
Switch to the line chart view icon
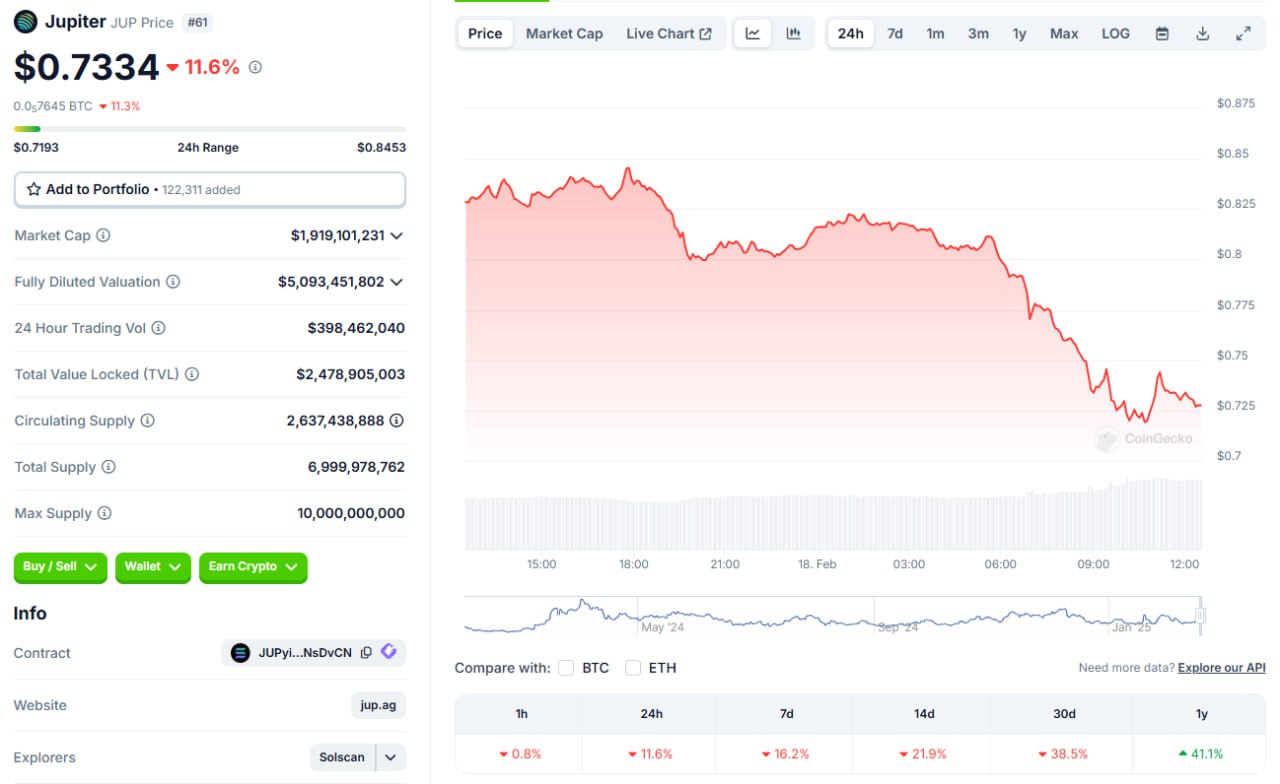tap(753, 33)
